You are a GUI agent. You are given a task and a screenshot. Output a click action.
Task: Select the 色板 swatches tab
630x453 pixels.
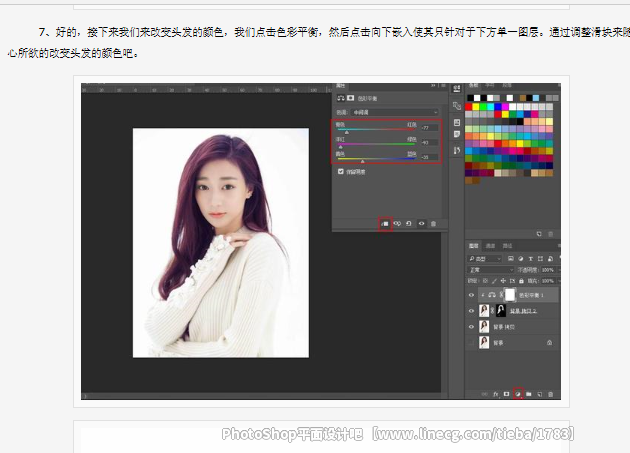[474, 86]
